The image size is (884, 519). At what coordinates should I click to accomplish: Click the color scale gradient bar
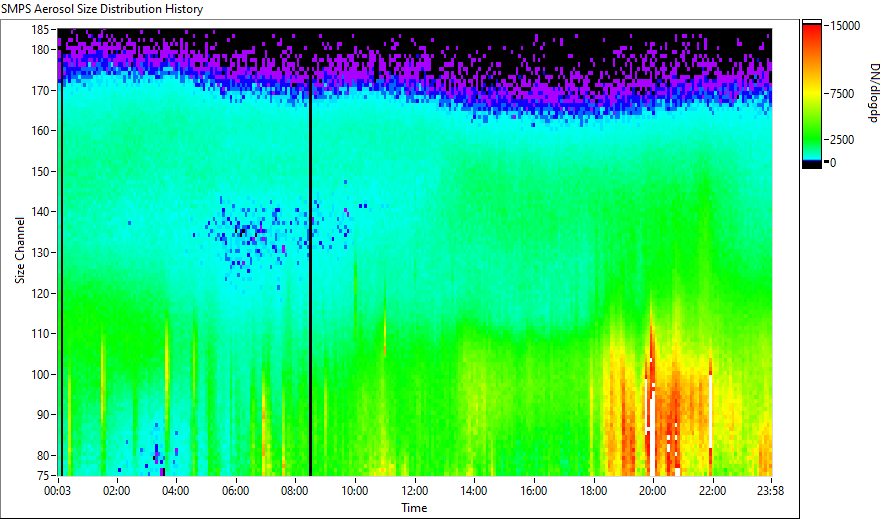click(x=812, y=94)
